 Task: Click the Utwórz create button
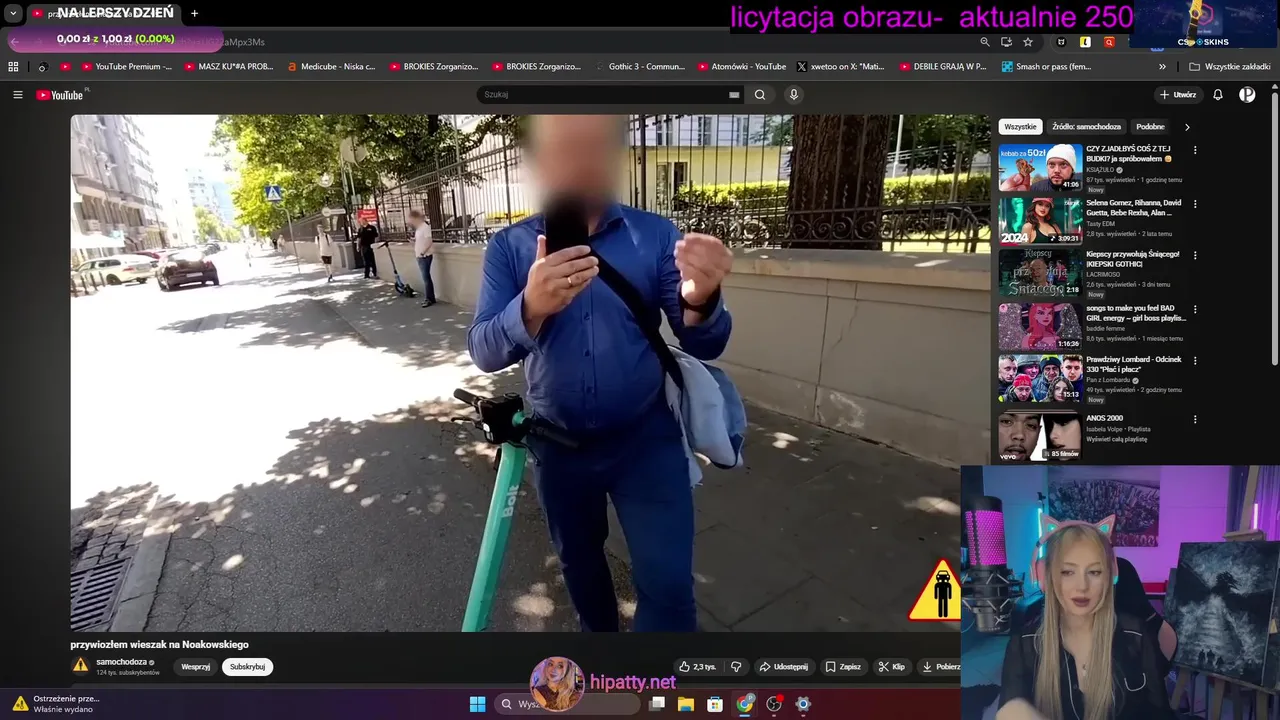click(1178, 95)
